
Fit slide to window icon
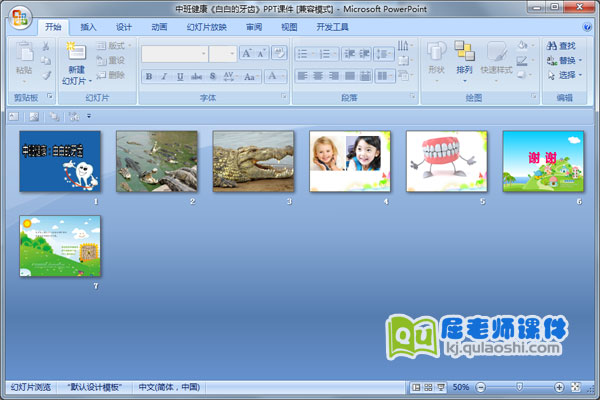coord(576,387)
